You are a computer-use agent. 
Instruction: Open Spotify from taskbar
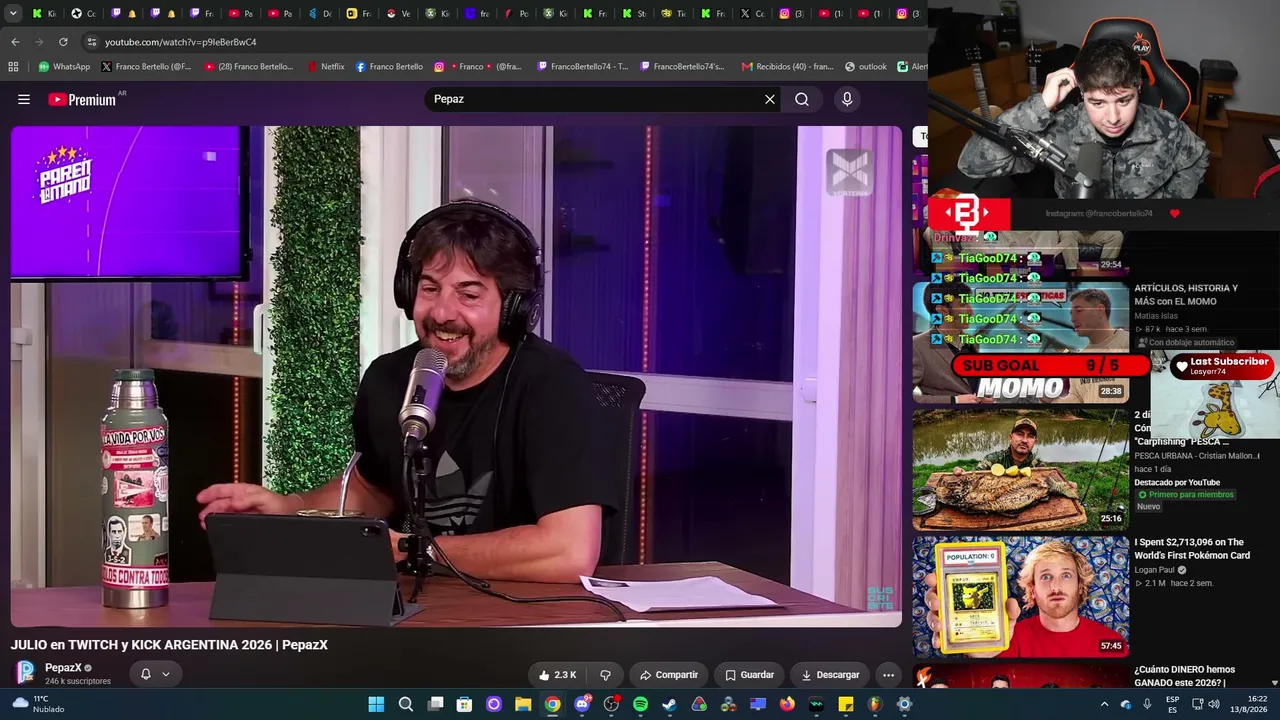[x=640, y=704]
